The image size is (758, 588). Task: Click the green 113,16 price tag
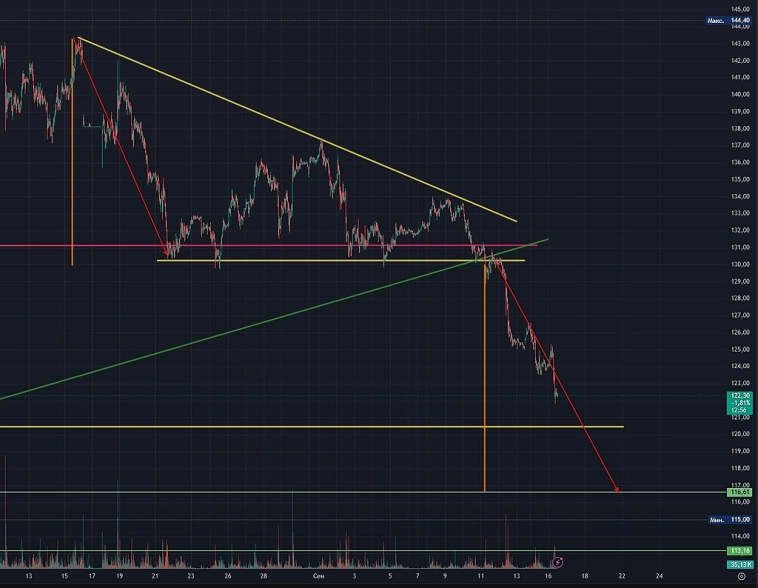(740, 550)
